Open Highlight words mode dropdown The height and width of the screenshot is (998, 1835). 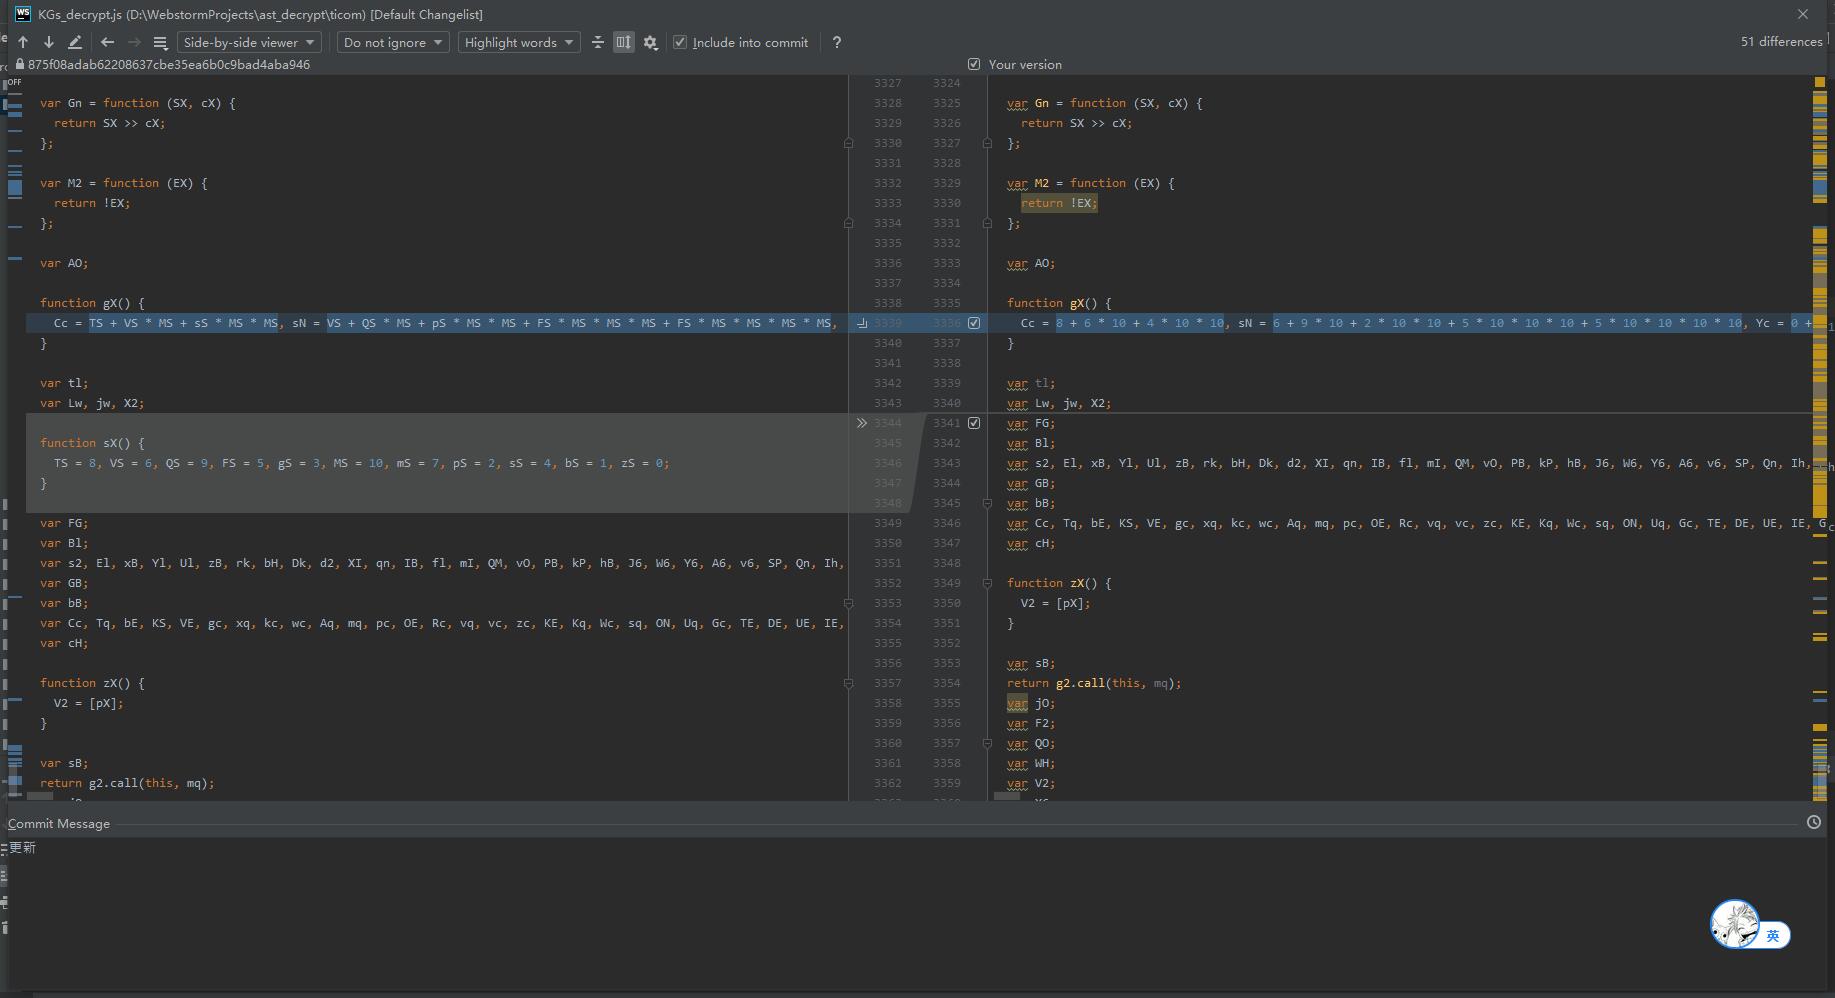pyautogui.click(x=519, y=42)
